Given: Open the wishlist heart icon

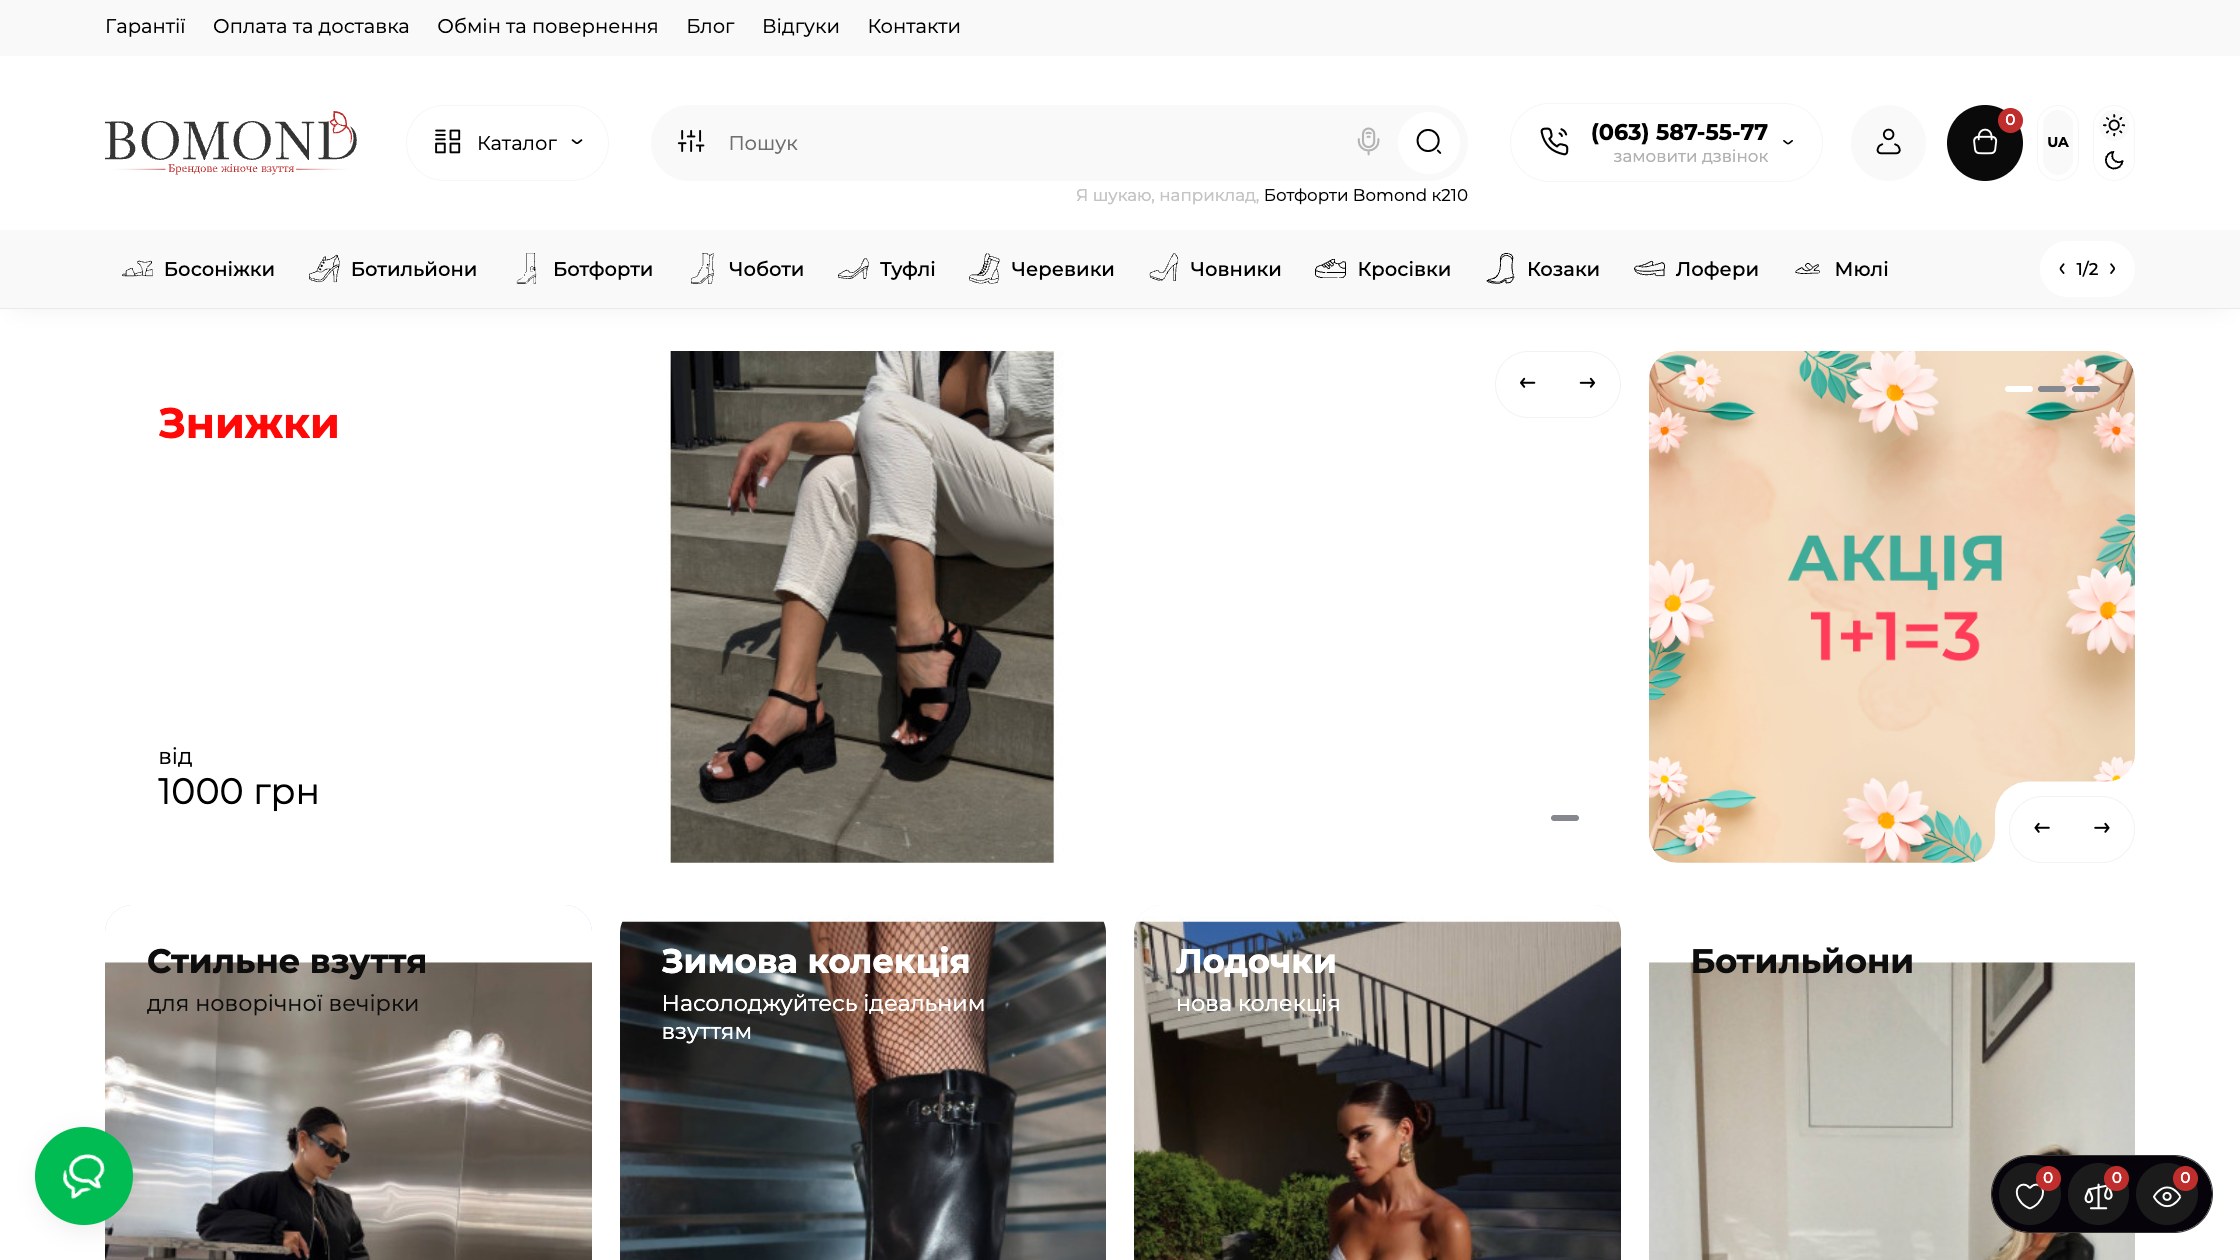Looking at the screenshot, I should pos(2030,1196).
